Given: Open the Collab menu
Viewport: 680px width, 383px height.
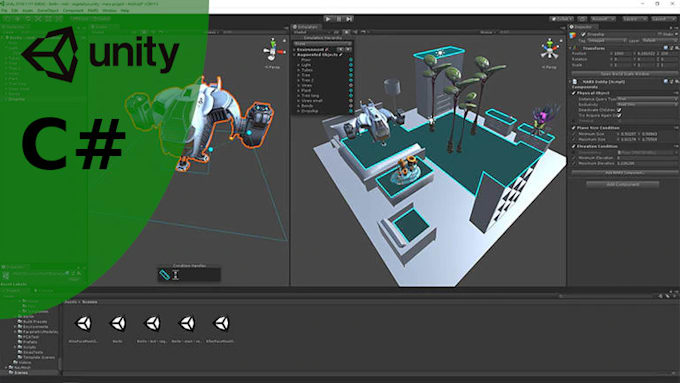Looking at the screenshot, I should 562,19.
